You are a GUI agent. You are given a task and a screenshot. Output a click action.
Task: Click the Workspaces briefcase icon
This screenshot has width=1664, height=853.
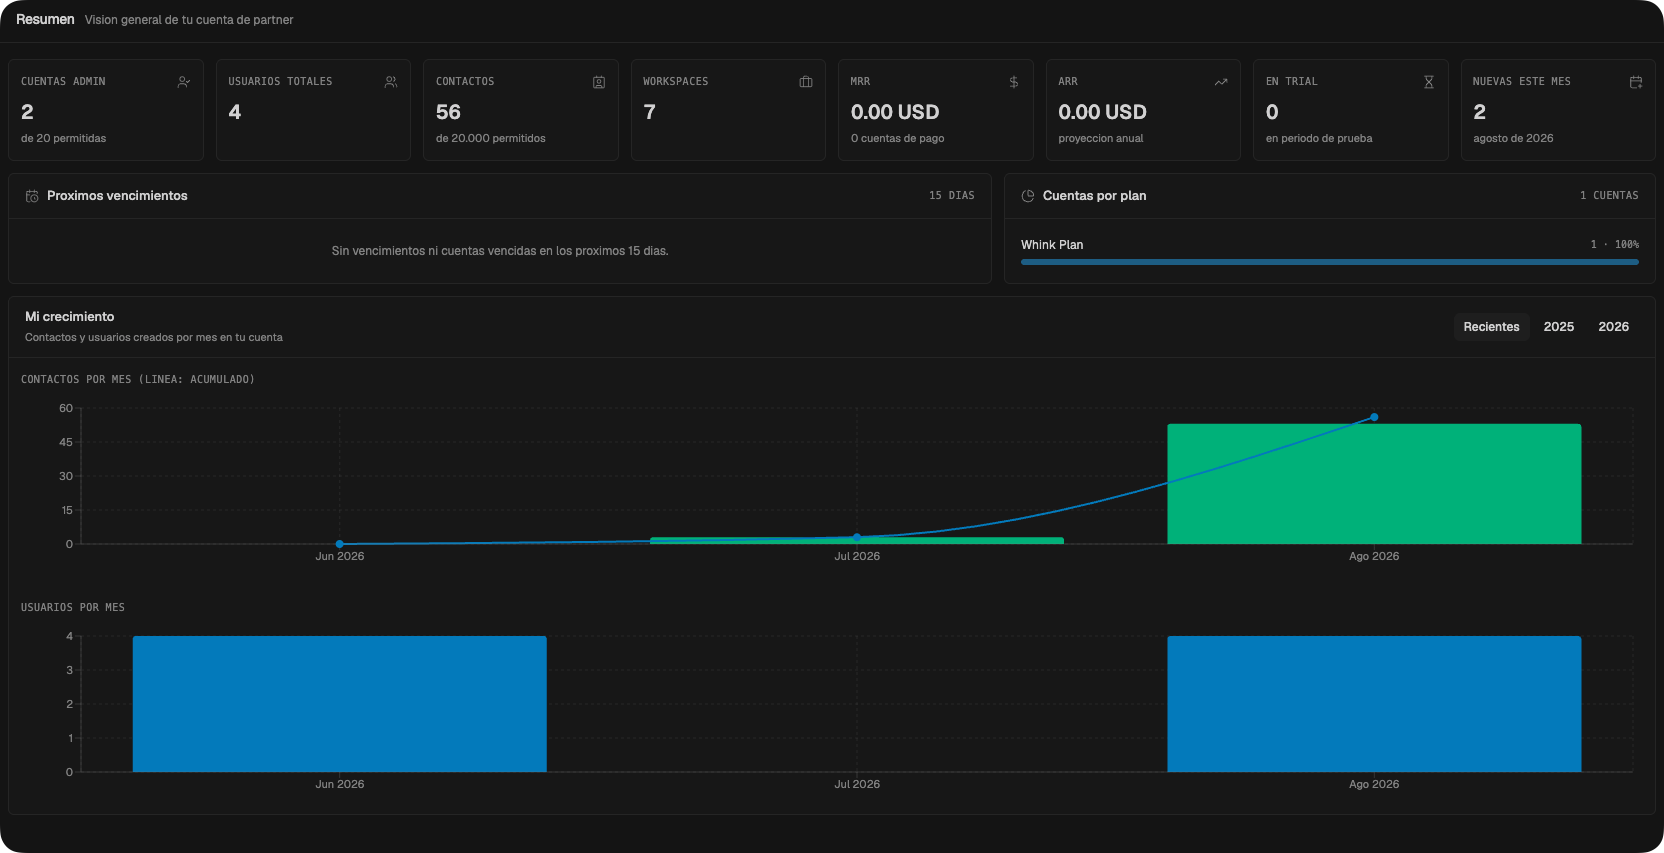pos(806,82)
